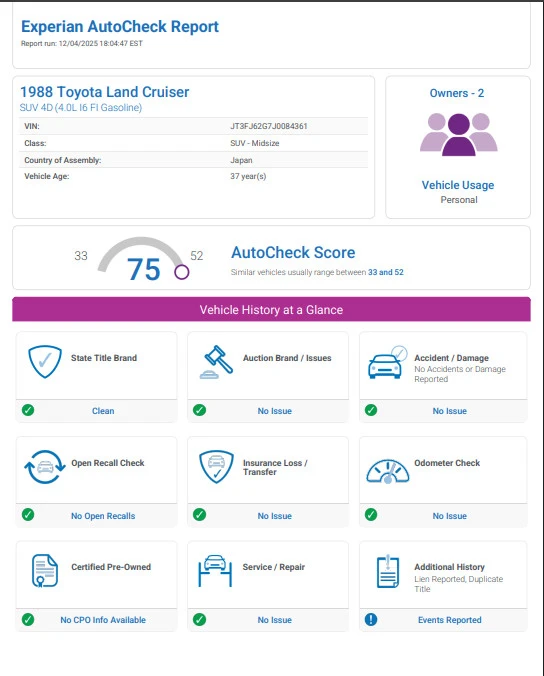Click the AutoCheck Score gauge marker
This screenshot has height=676, width=544.
(x=181, y=272)
